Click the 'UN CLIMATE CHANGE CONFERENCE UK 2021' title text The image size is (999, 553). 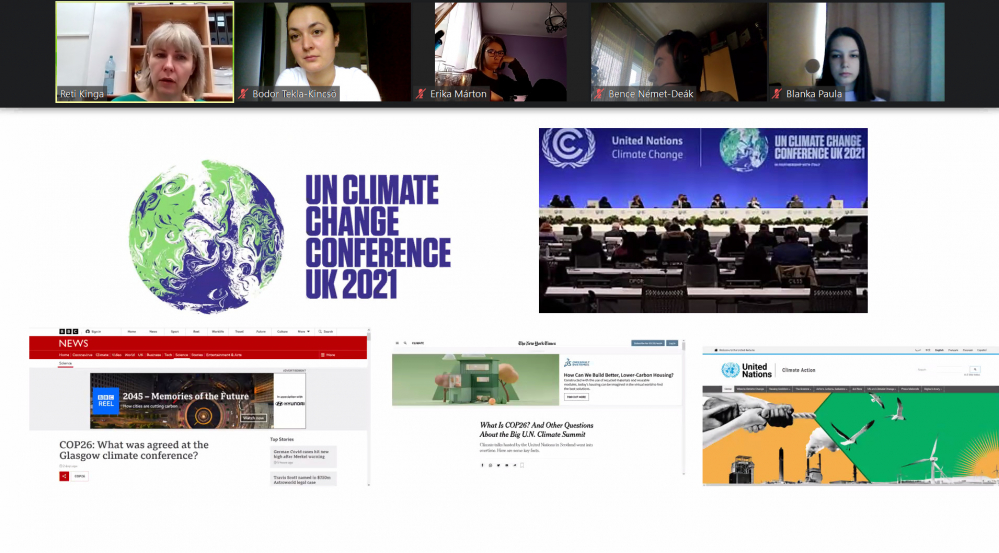pos(378,237)
